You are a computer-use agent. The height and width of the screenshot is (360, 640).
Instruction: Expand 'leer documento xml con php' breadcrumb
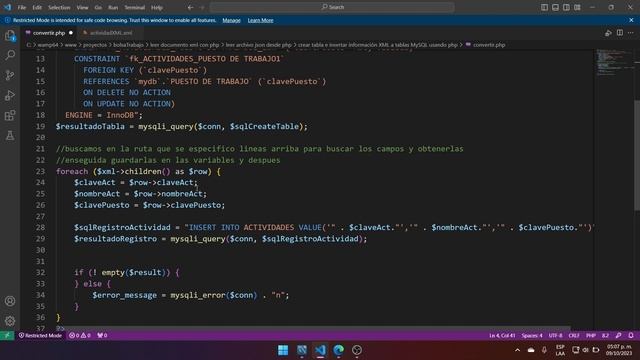tap(184, 45)
